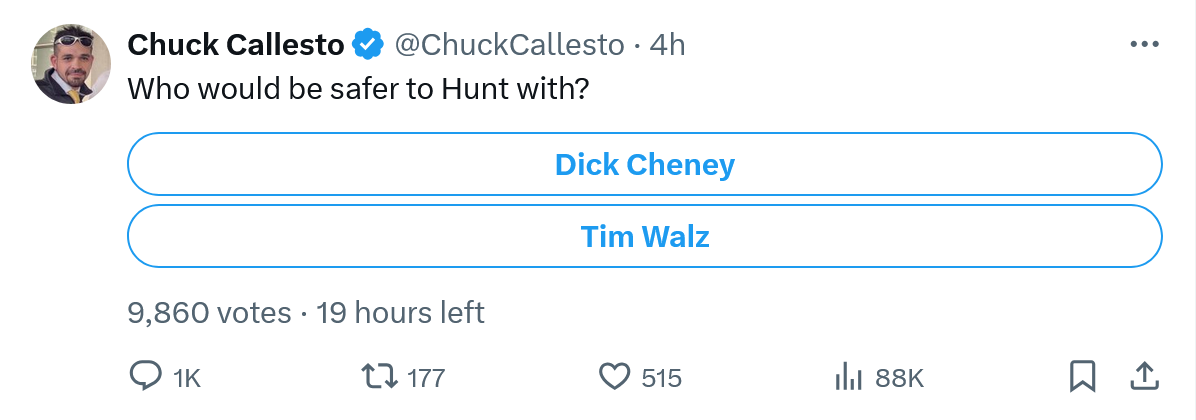Screen dimensions: 1196x420
Task: Click the 9,860 votes text
Action: [x=208, y=312]
